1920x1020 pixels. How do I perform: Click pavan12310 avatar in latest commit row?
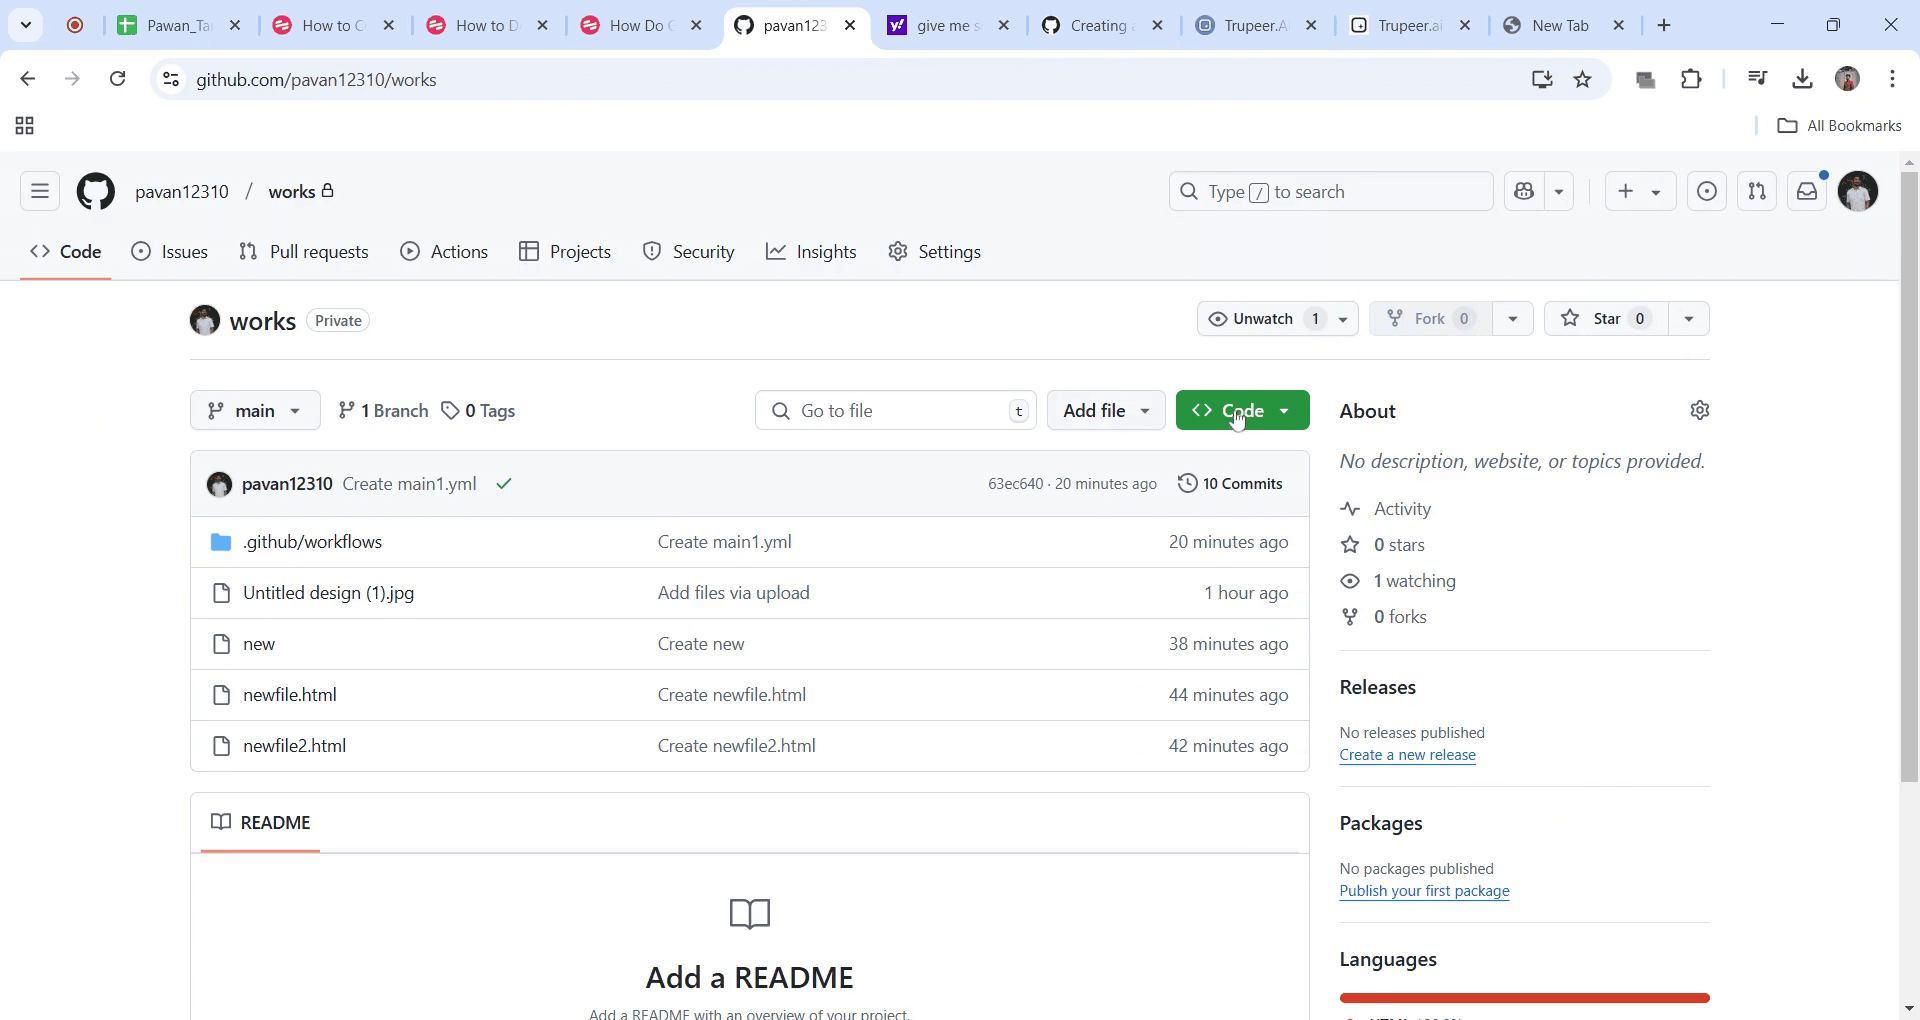coord(219,484)
